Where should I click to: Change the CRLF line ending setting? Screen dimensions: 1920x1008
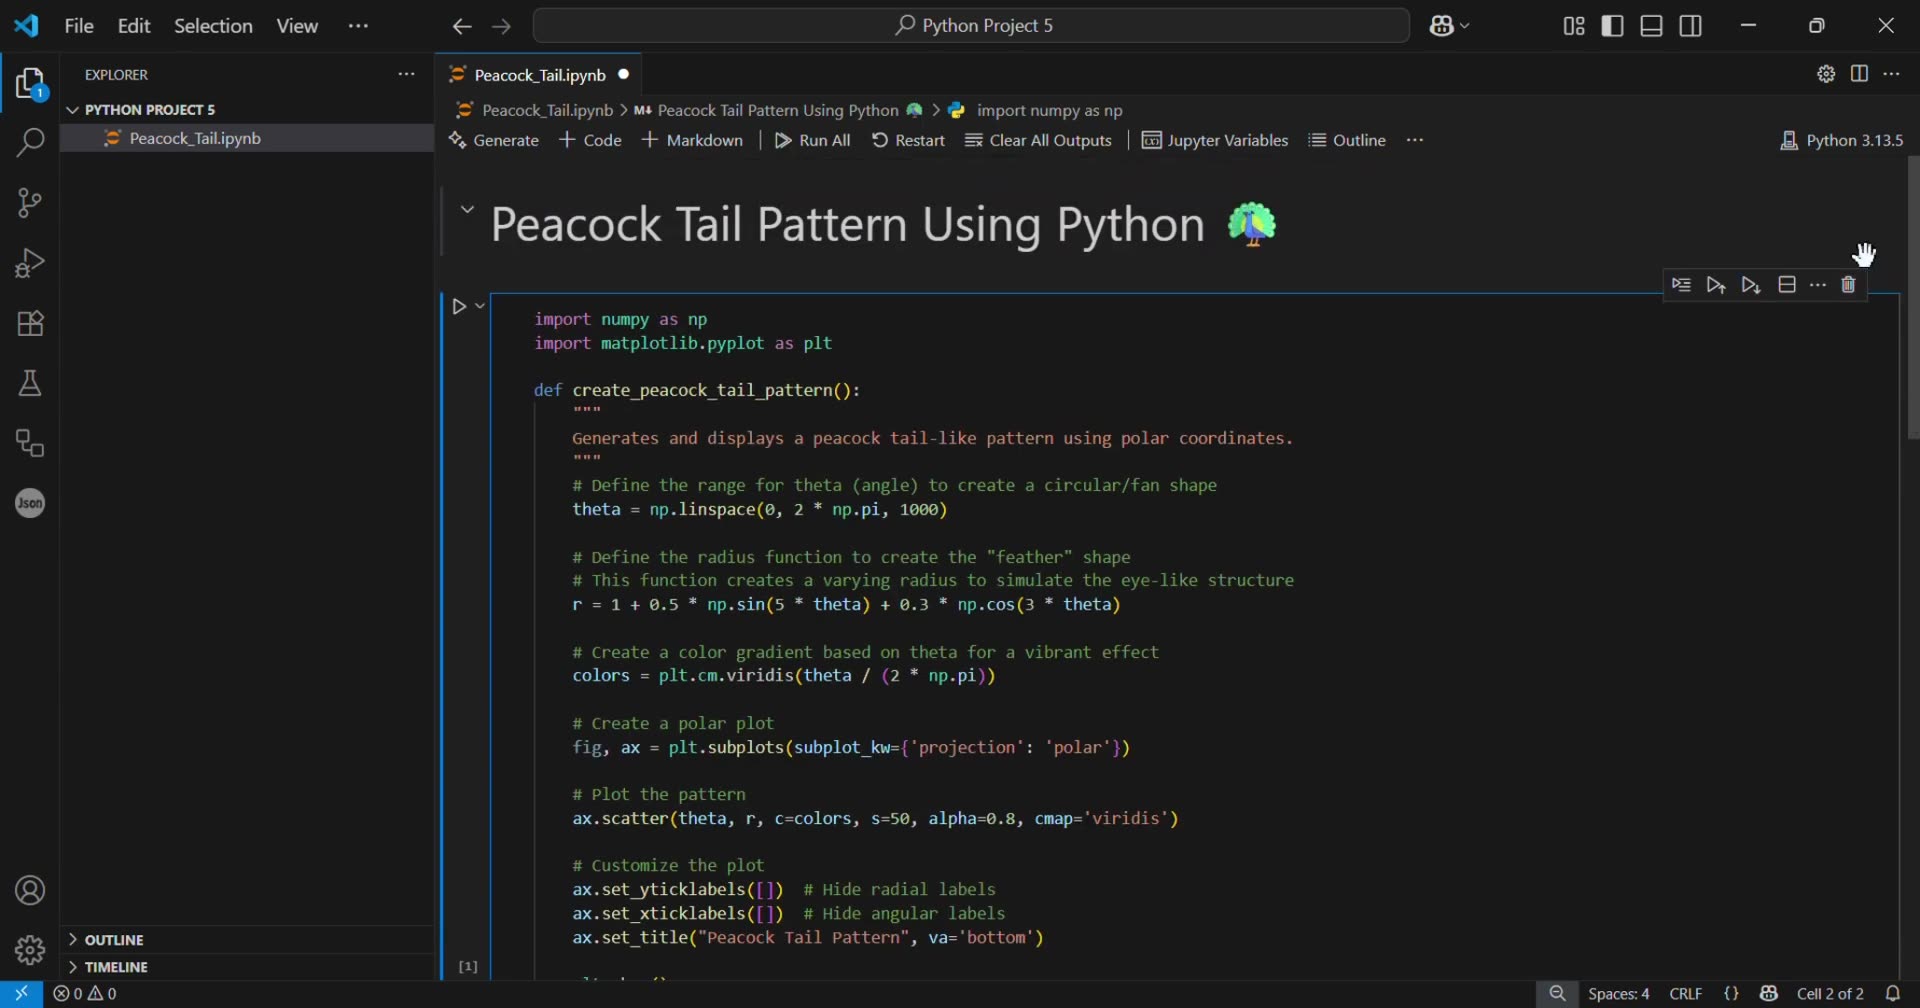[1687, 993]
